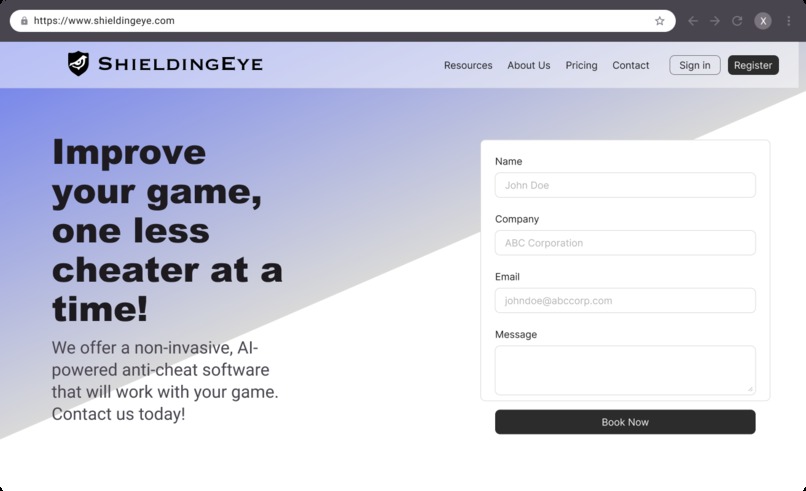Click the 'Improve your game' headline
The height and width of the screenshot is (491, 806).
tap(168, 230)
